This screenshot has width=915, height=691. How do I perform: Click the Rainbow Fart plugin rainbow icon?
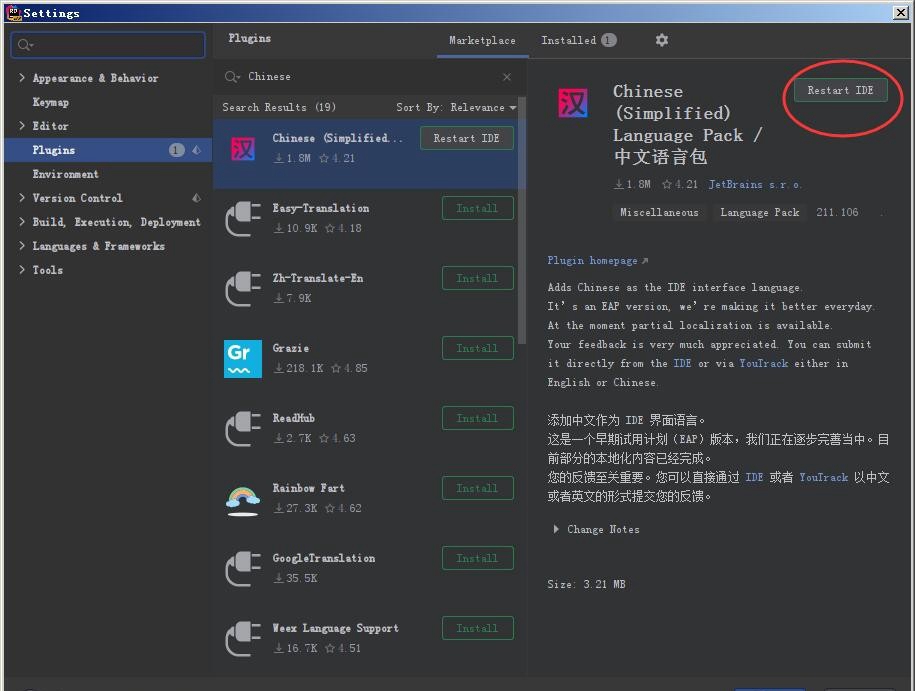243,500
